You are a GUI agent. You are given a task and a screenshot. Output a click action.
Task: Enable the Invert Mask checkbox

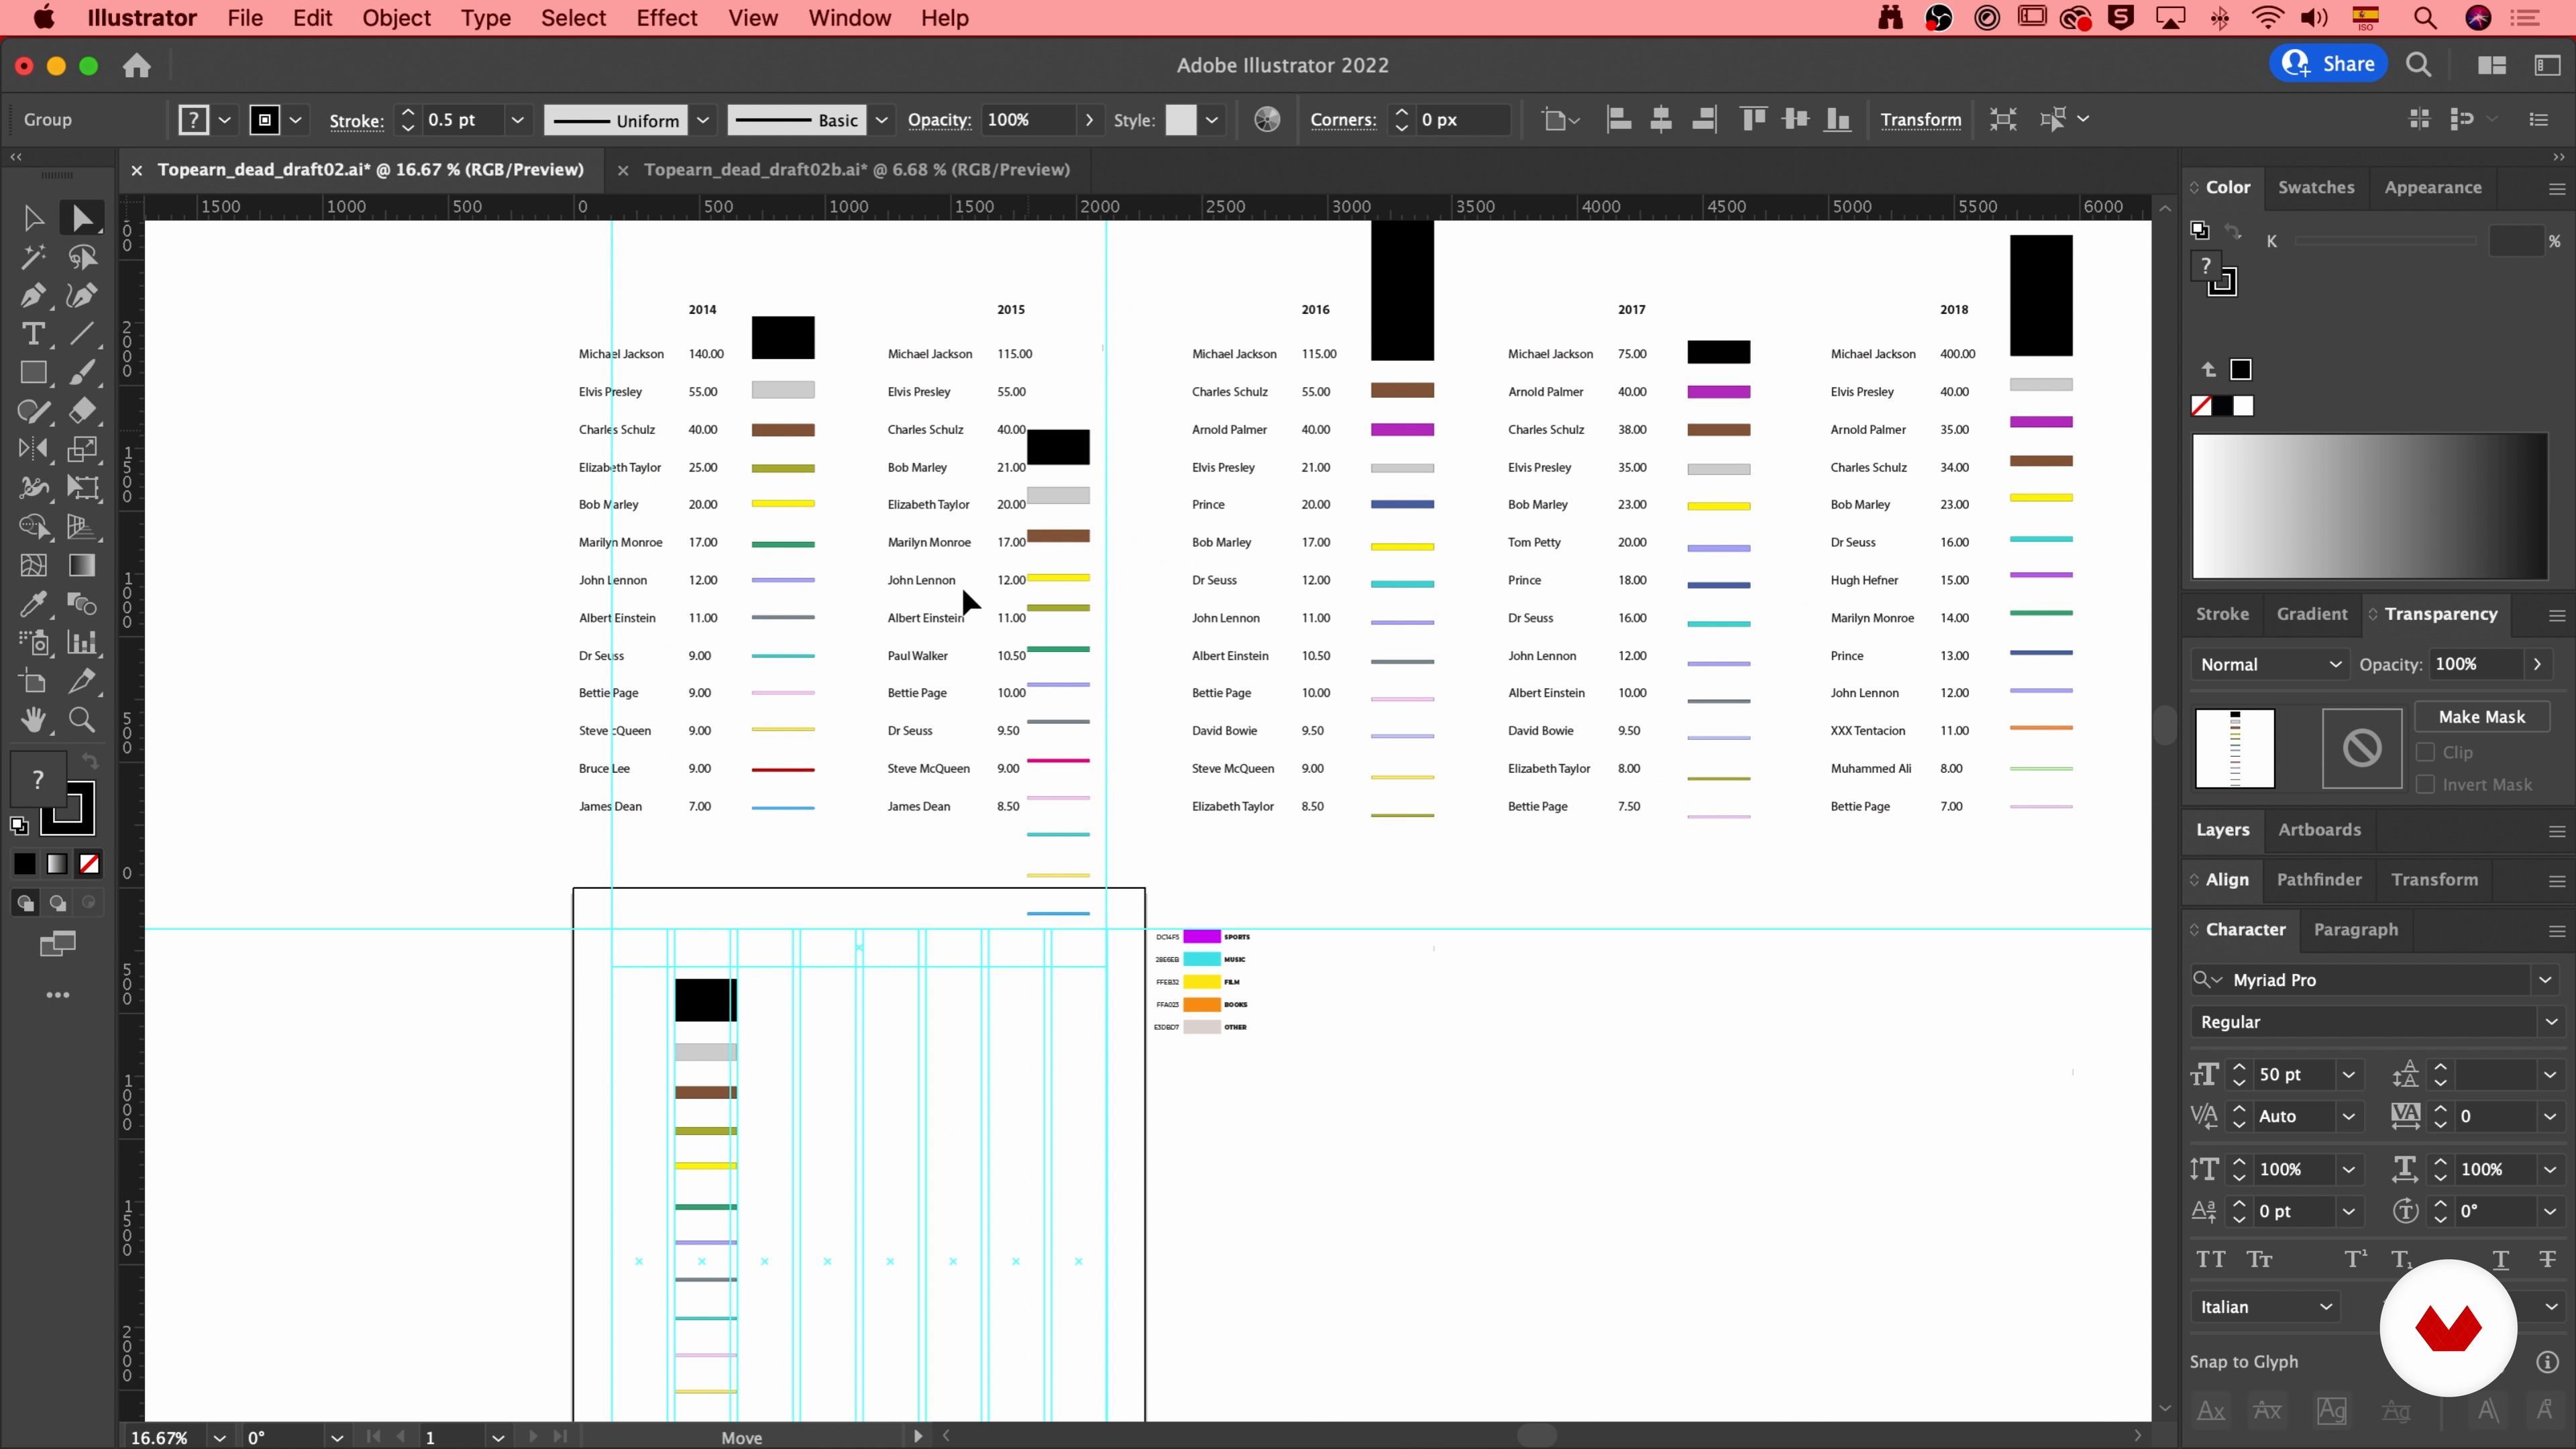pos(2425,784)
